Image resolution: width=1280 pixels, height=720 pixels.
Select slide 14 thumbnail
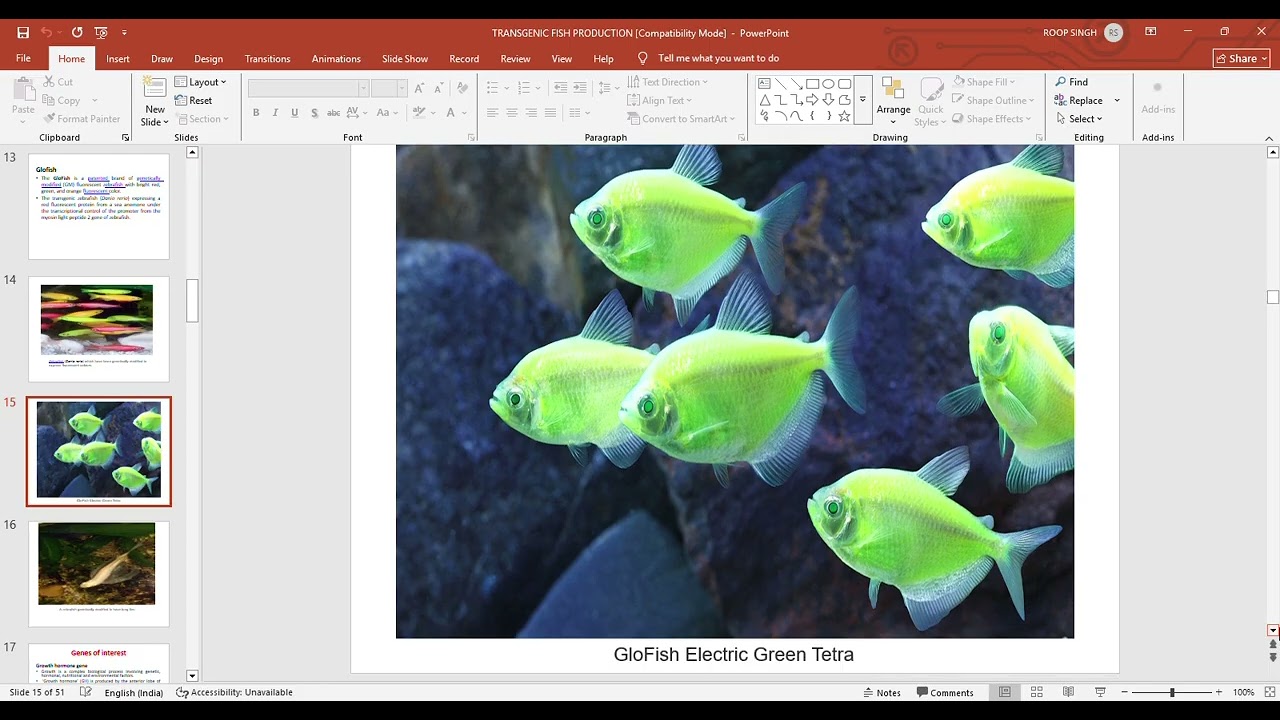click(x=99, y=329)
